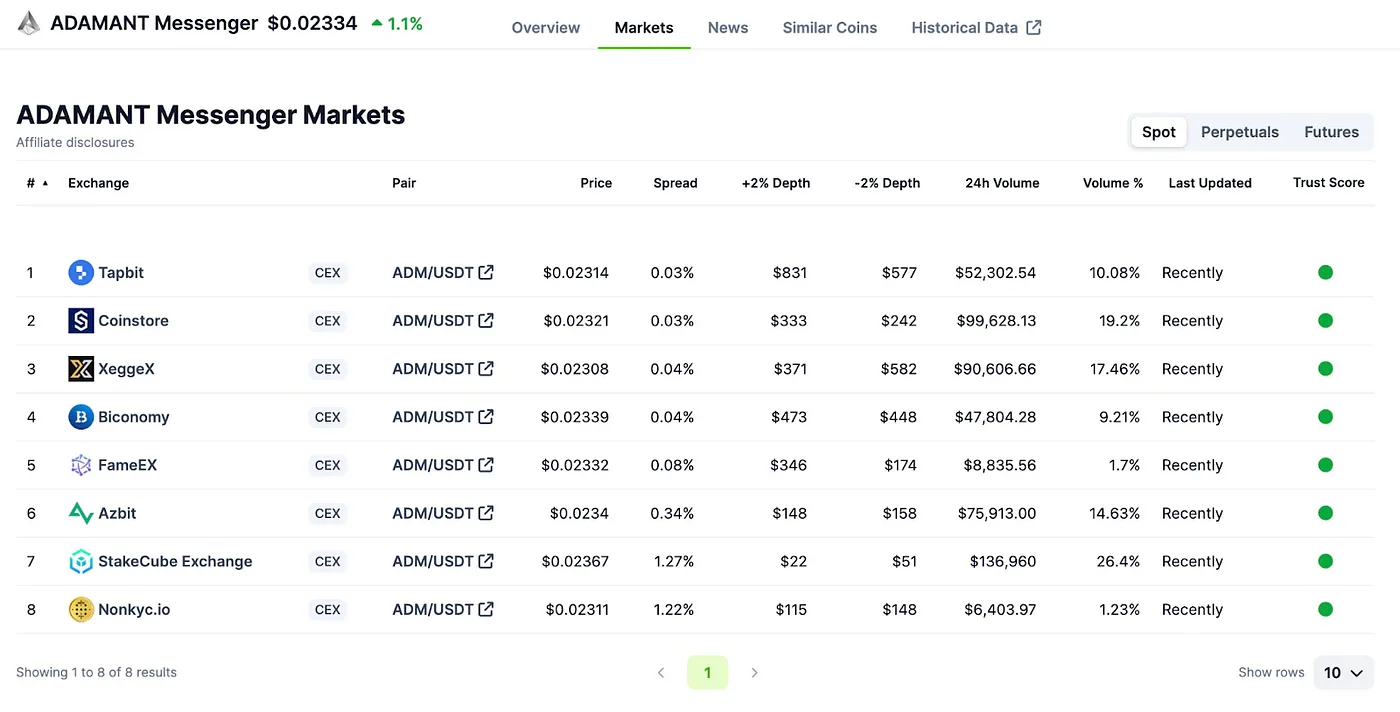This screenshot has width=1400, height=712.
Task: Sort by Trust Score column header
Action: click(x=1329, y=183)
